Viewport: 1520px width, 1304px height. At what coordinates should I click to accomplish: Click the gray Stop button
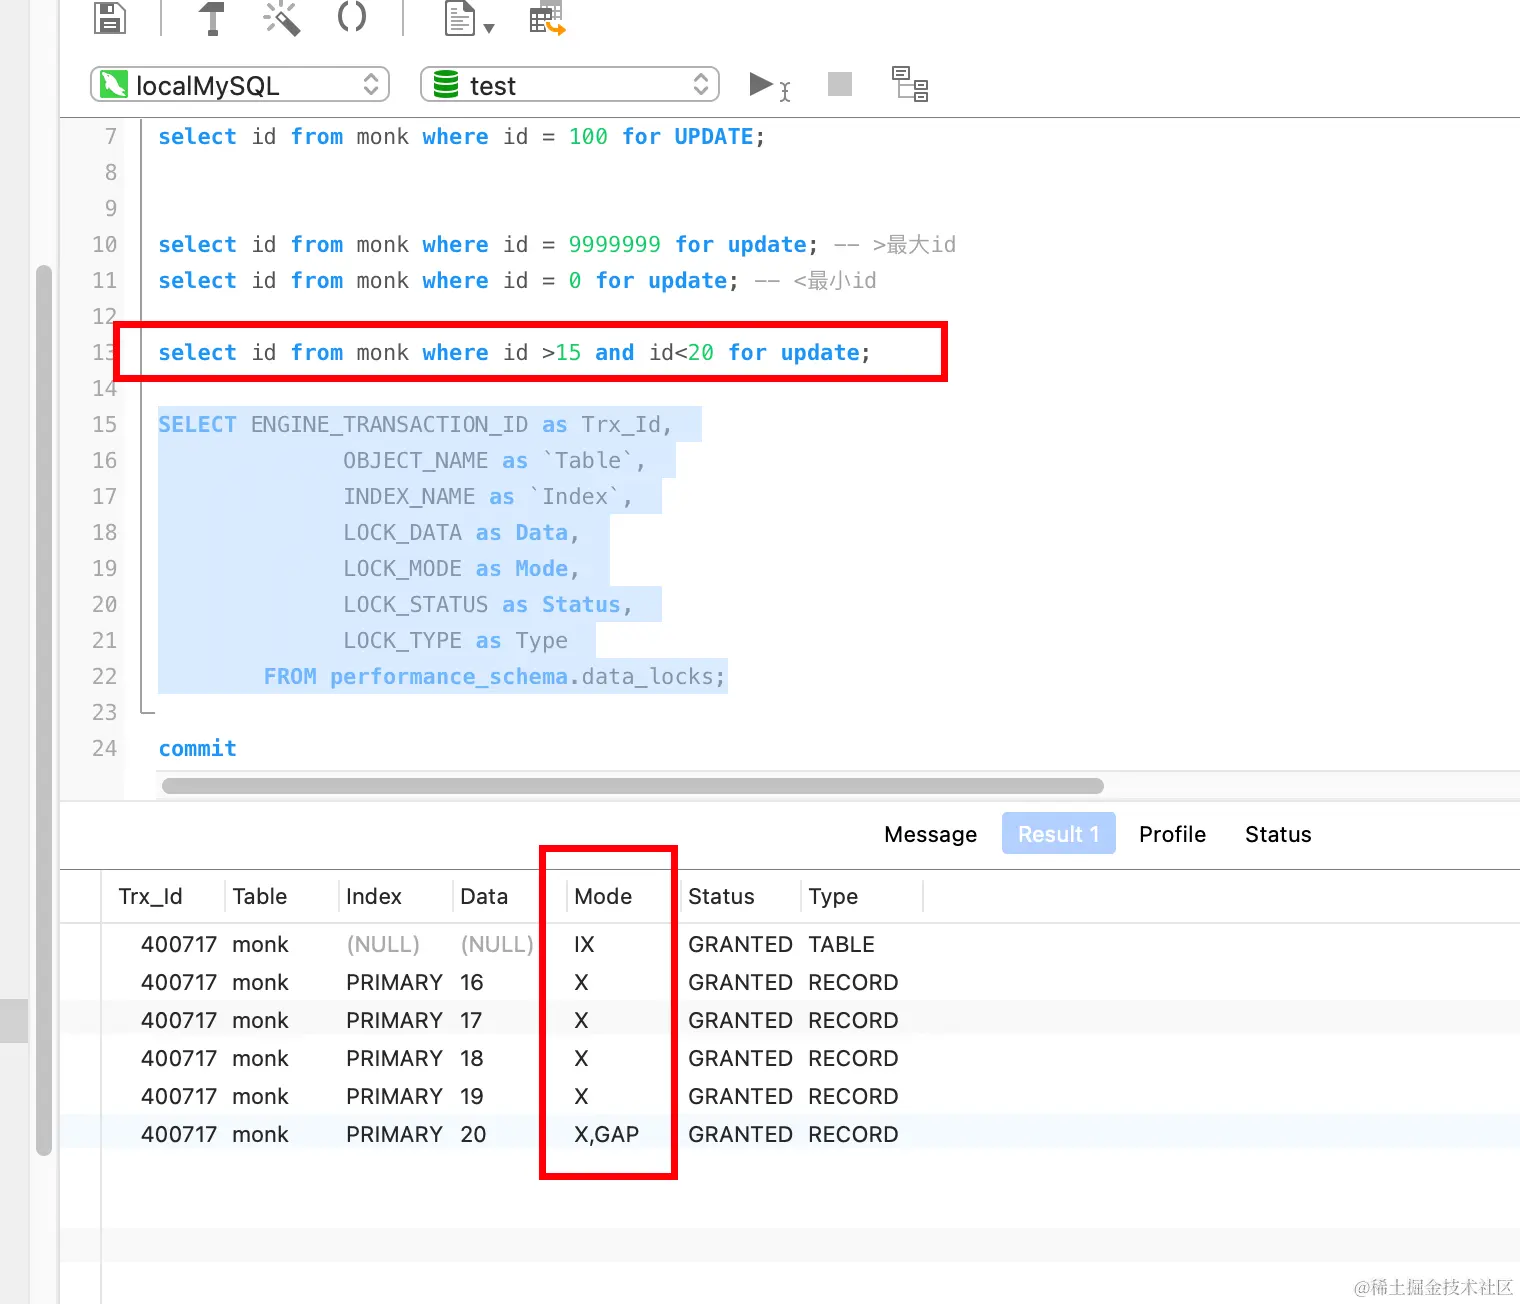coord(840,84)
